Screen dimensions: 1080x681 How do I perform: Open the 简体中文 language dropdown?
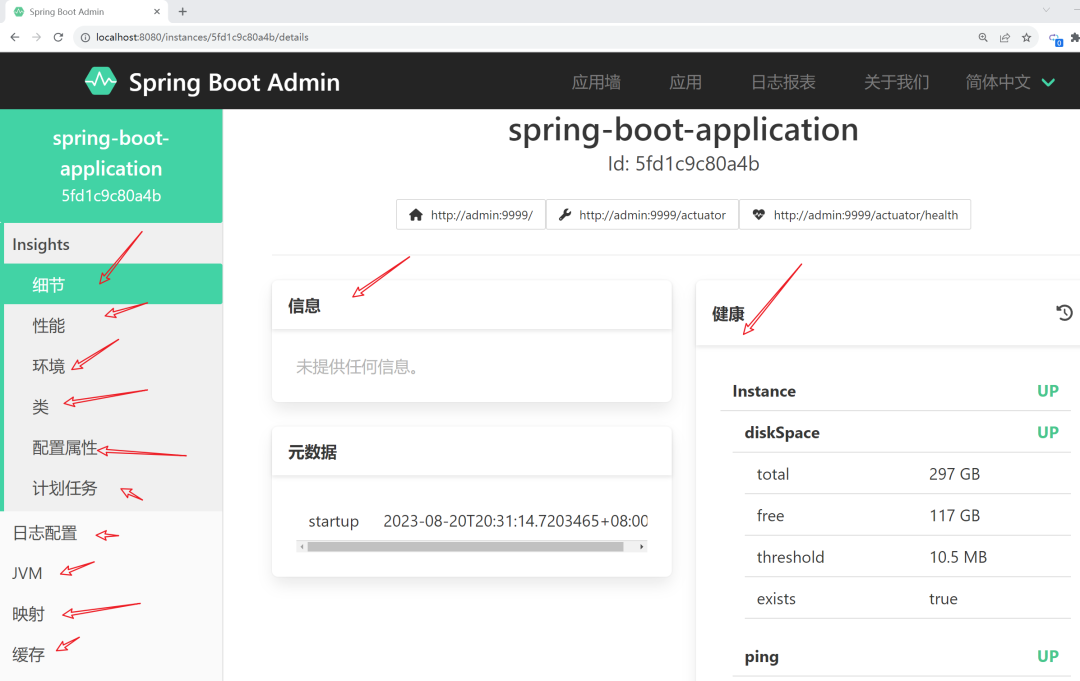[1010, 82]
